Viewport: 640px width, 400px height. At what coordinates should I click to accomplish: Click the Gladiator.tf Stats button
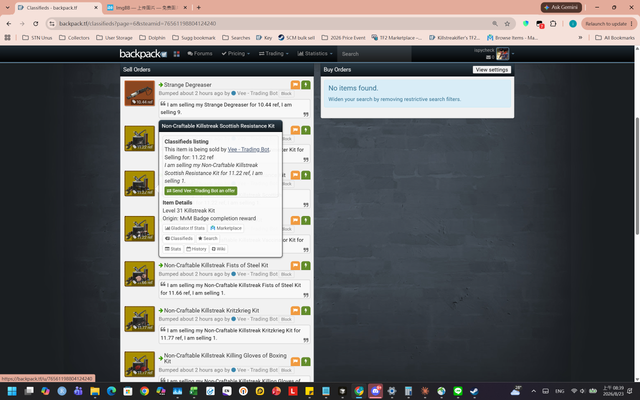click(x=185, y=228)
